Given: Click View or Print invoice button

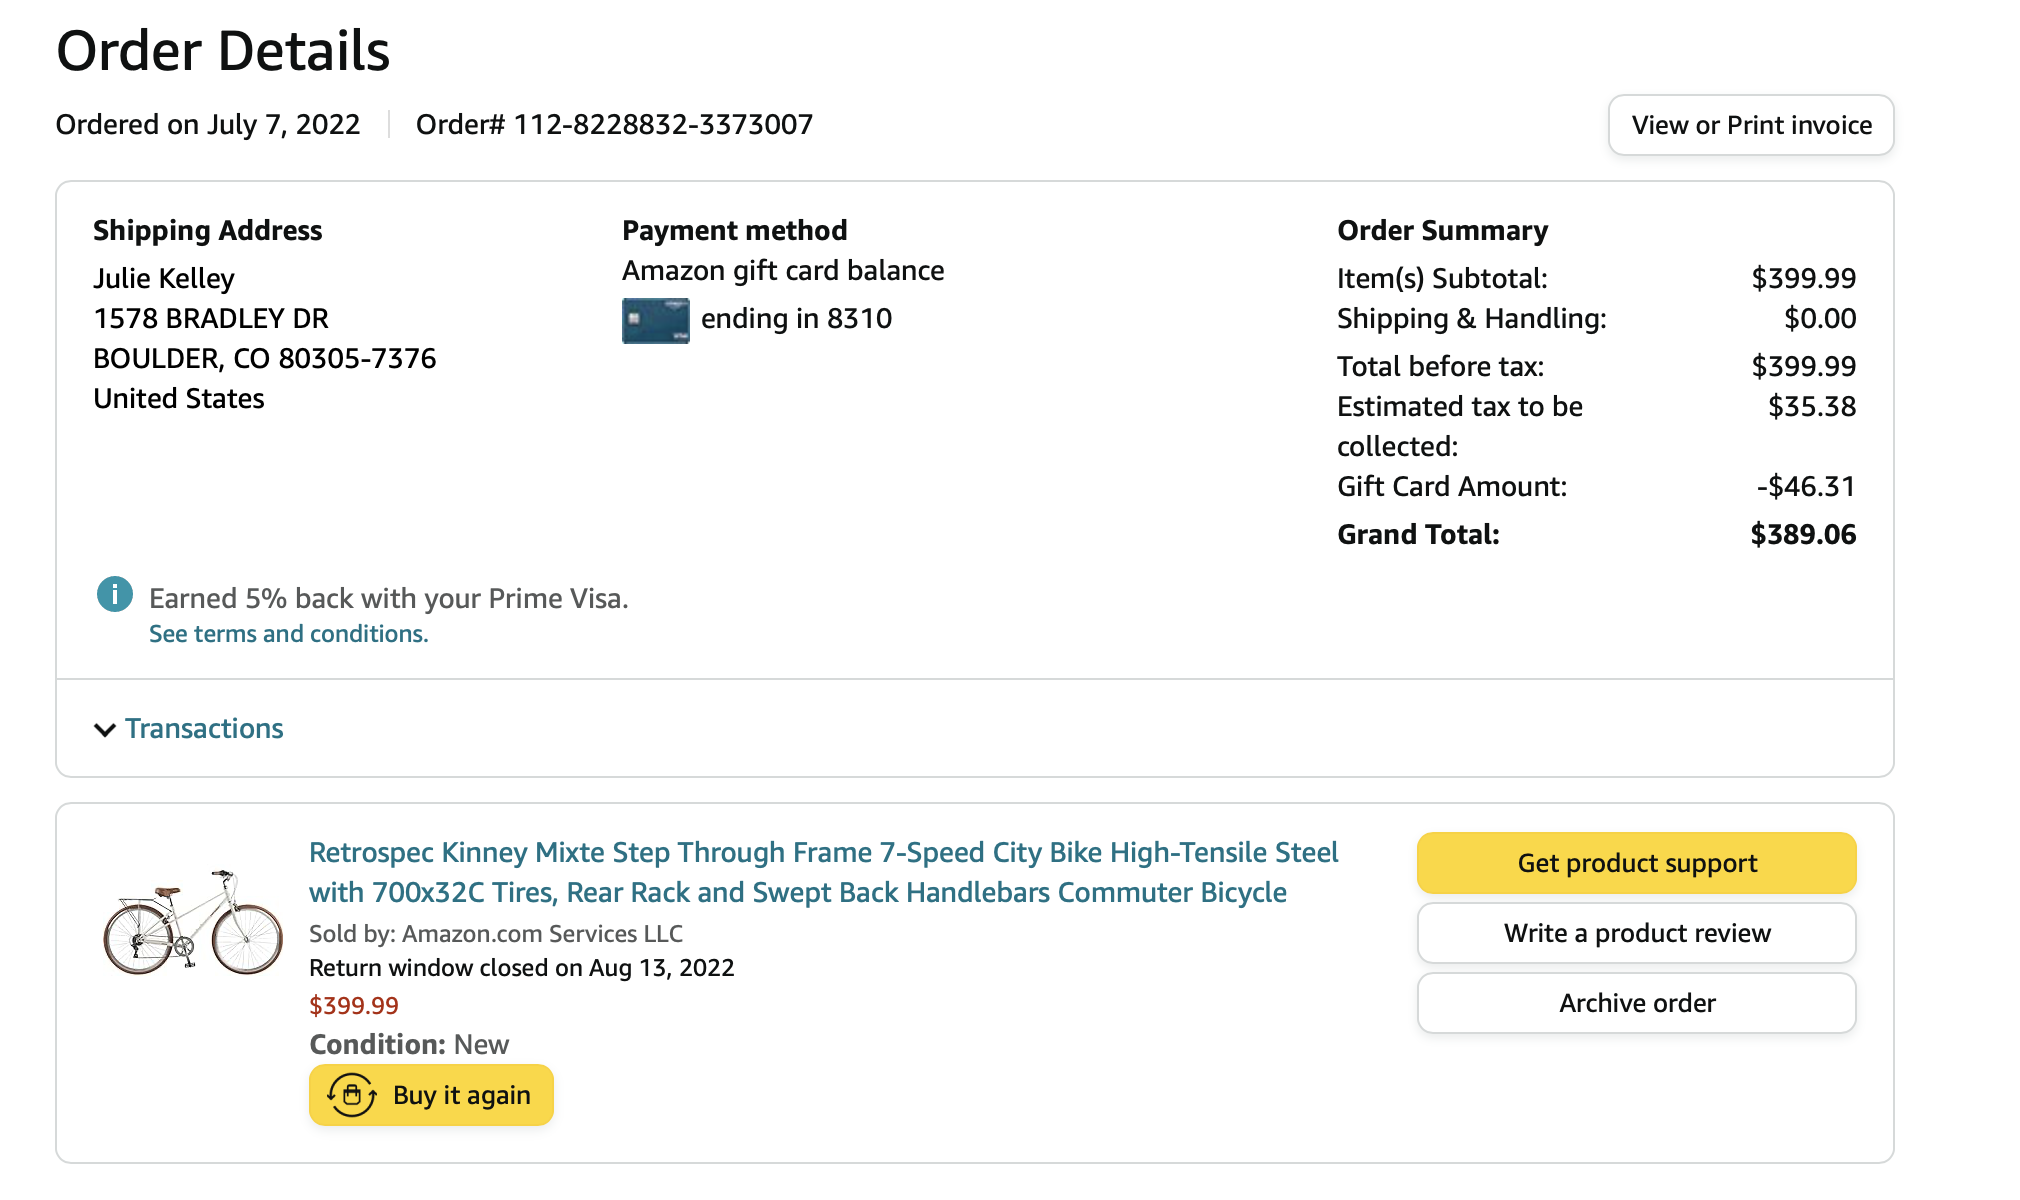Looking at the screenshot, I should point(1750,125).
